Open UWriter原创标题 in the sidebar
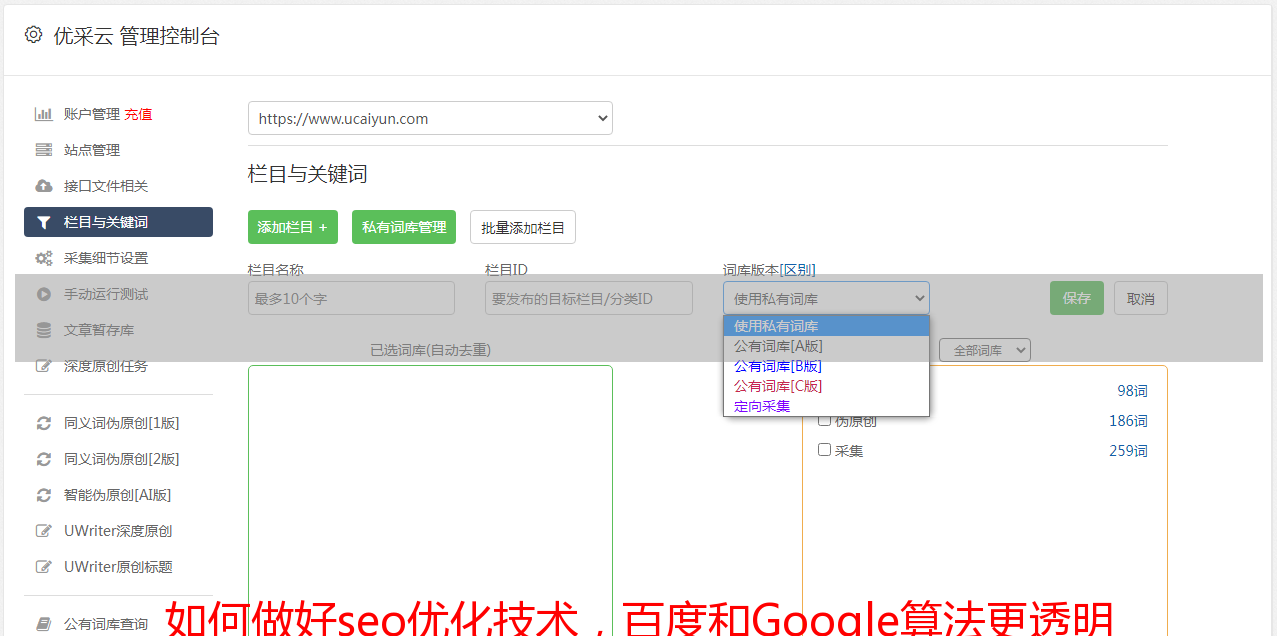Image resolution: width=1277 pixels, height=636 pixels. click(118, 567)
